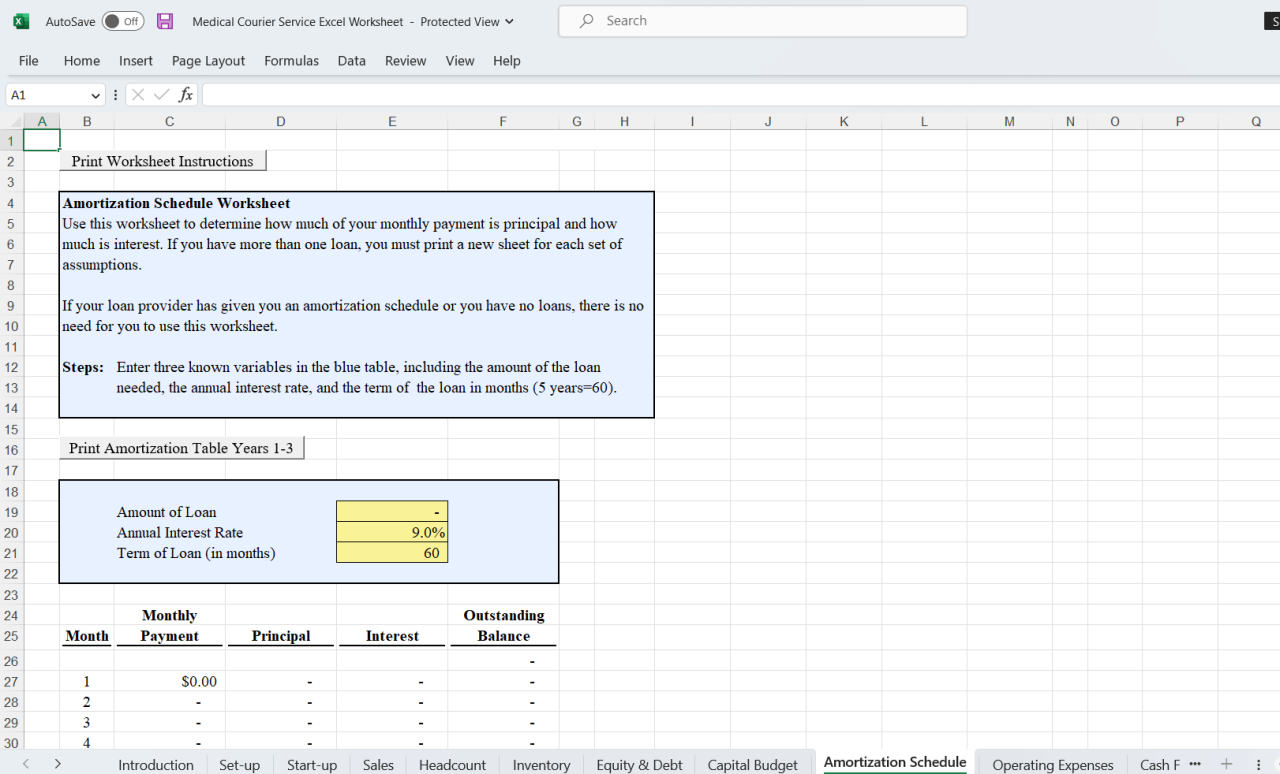Click the Principal column heading
Screen dimensions: 1280x774
pyautogui.click(x=281, y=636)
